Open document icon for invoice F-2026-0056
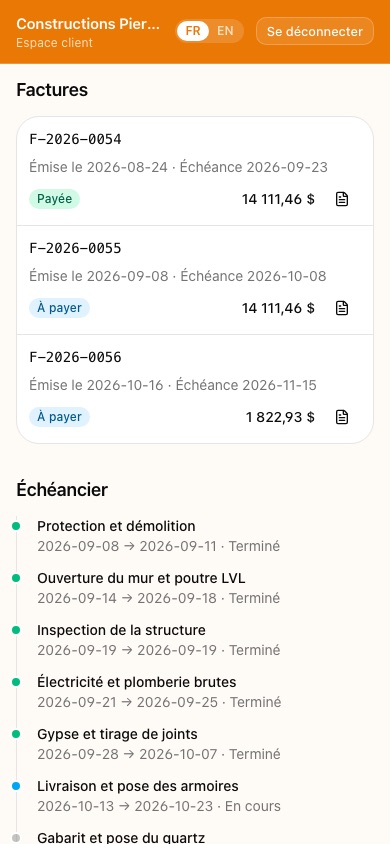This screenshot has width=390, height=844. pyautogui.click(x=342, y=417)
